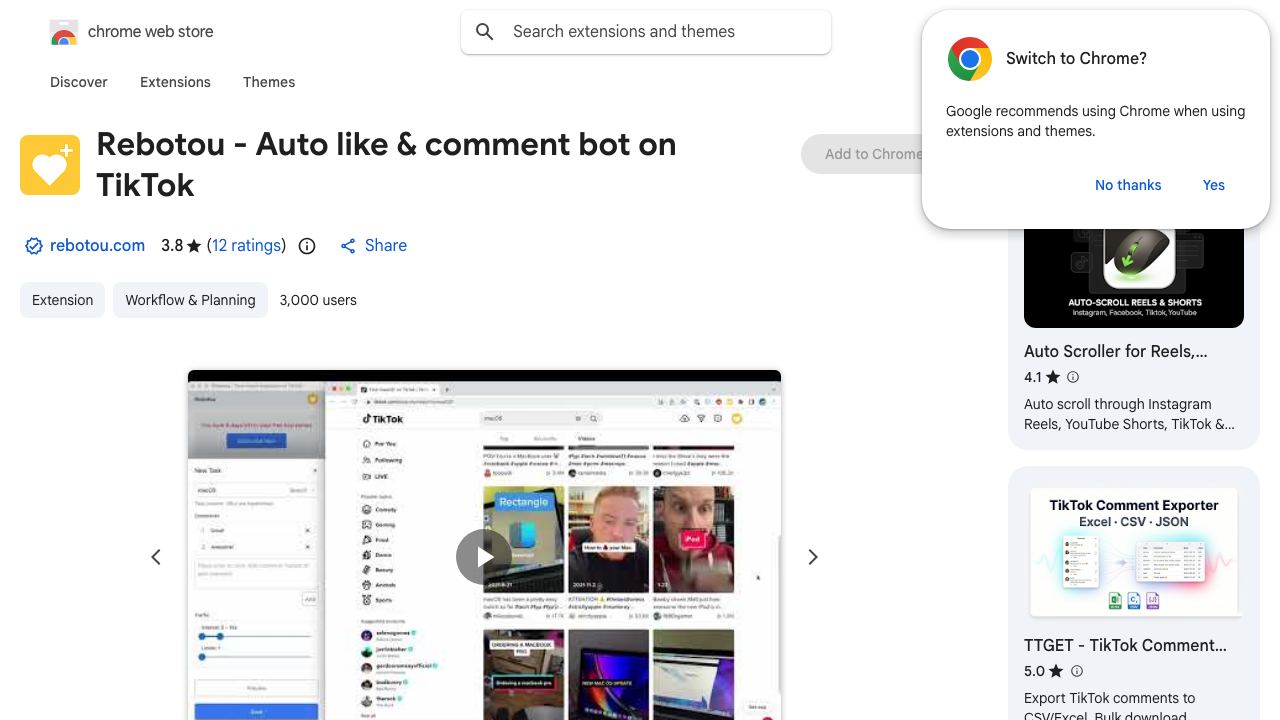Viewport: 1280px width, 720px height.
Task: Play the extension preview video
Action: (x=484, y=557)
